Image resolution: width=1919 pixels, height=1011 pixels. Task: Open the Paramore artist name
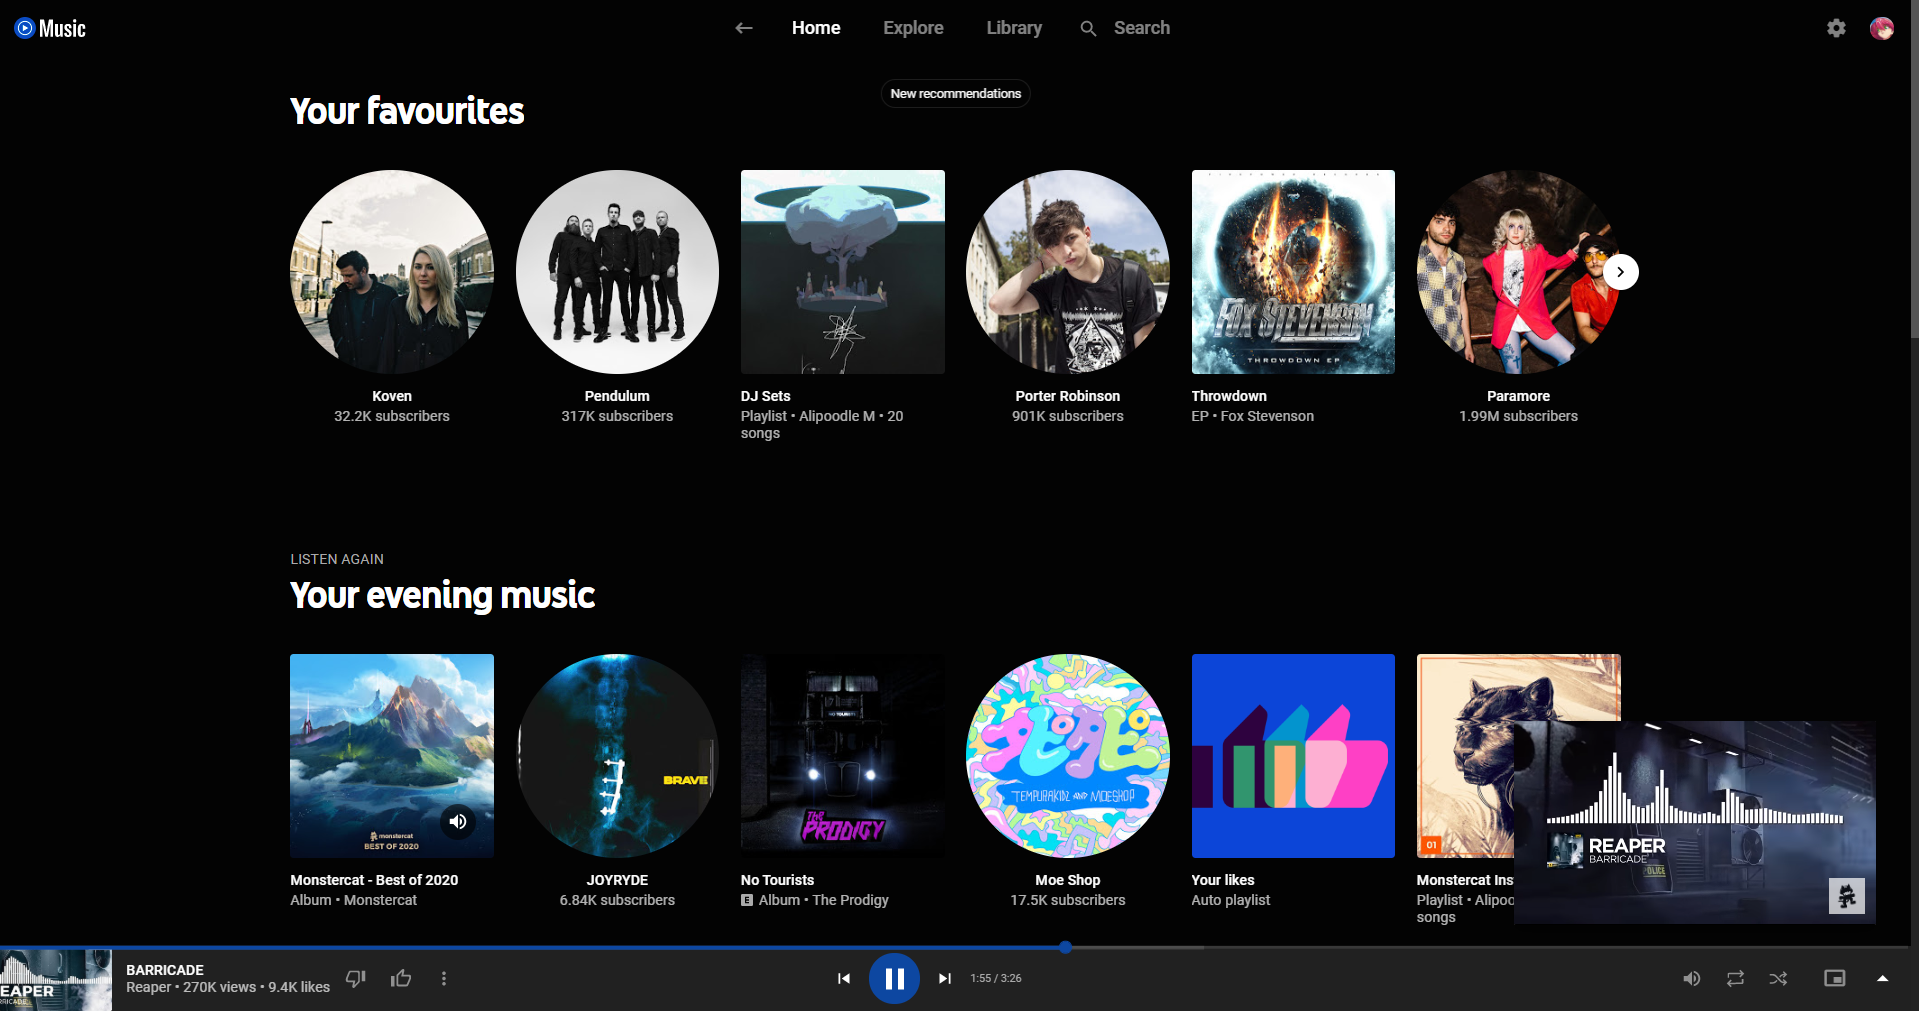click(1518, 396)
